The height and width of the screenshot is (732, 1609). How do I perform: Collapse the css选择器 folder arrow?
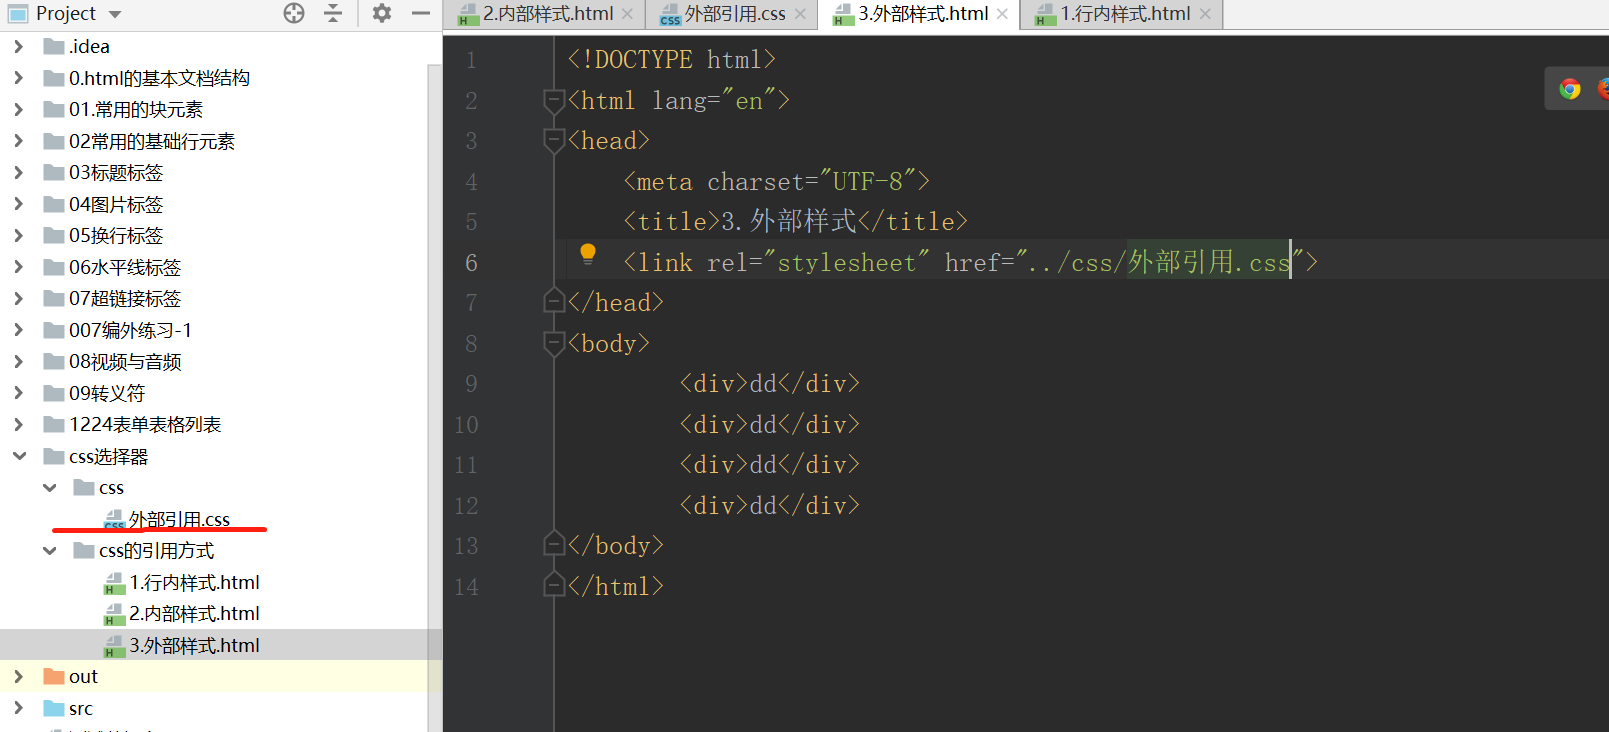point(19,456)
